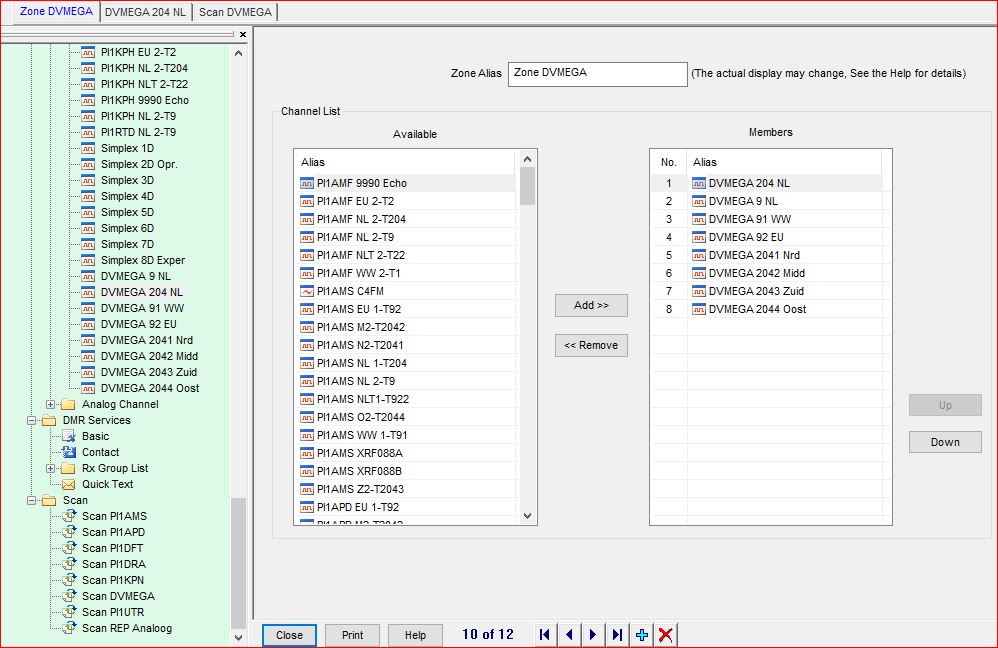Go to first record navigation icon
This screenshot has height=648, width=998.
[544, 635]
